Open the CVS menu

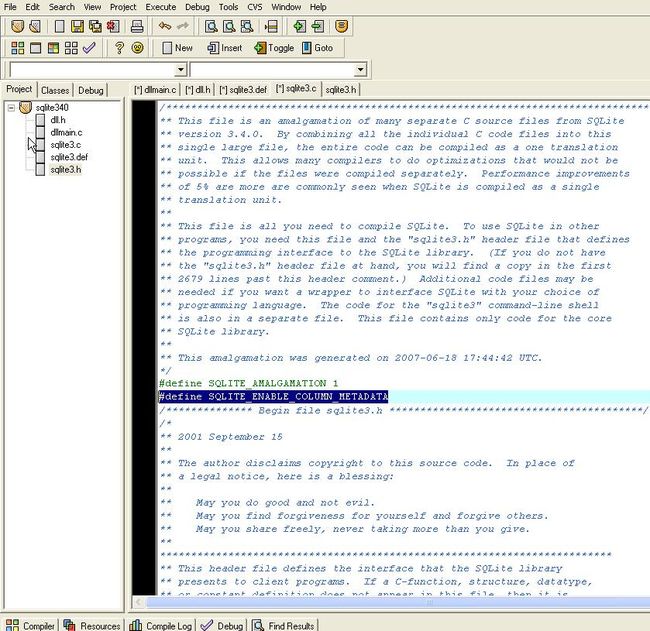255,7
